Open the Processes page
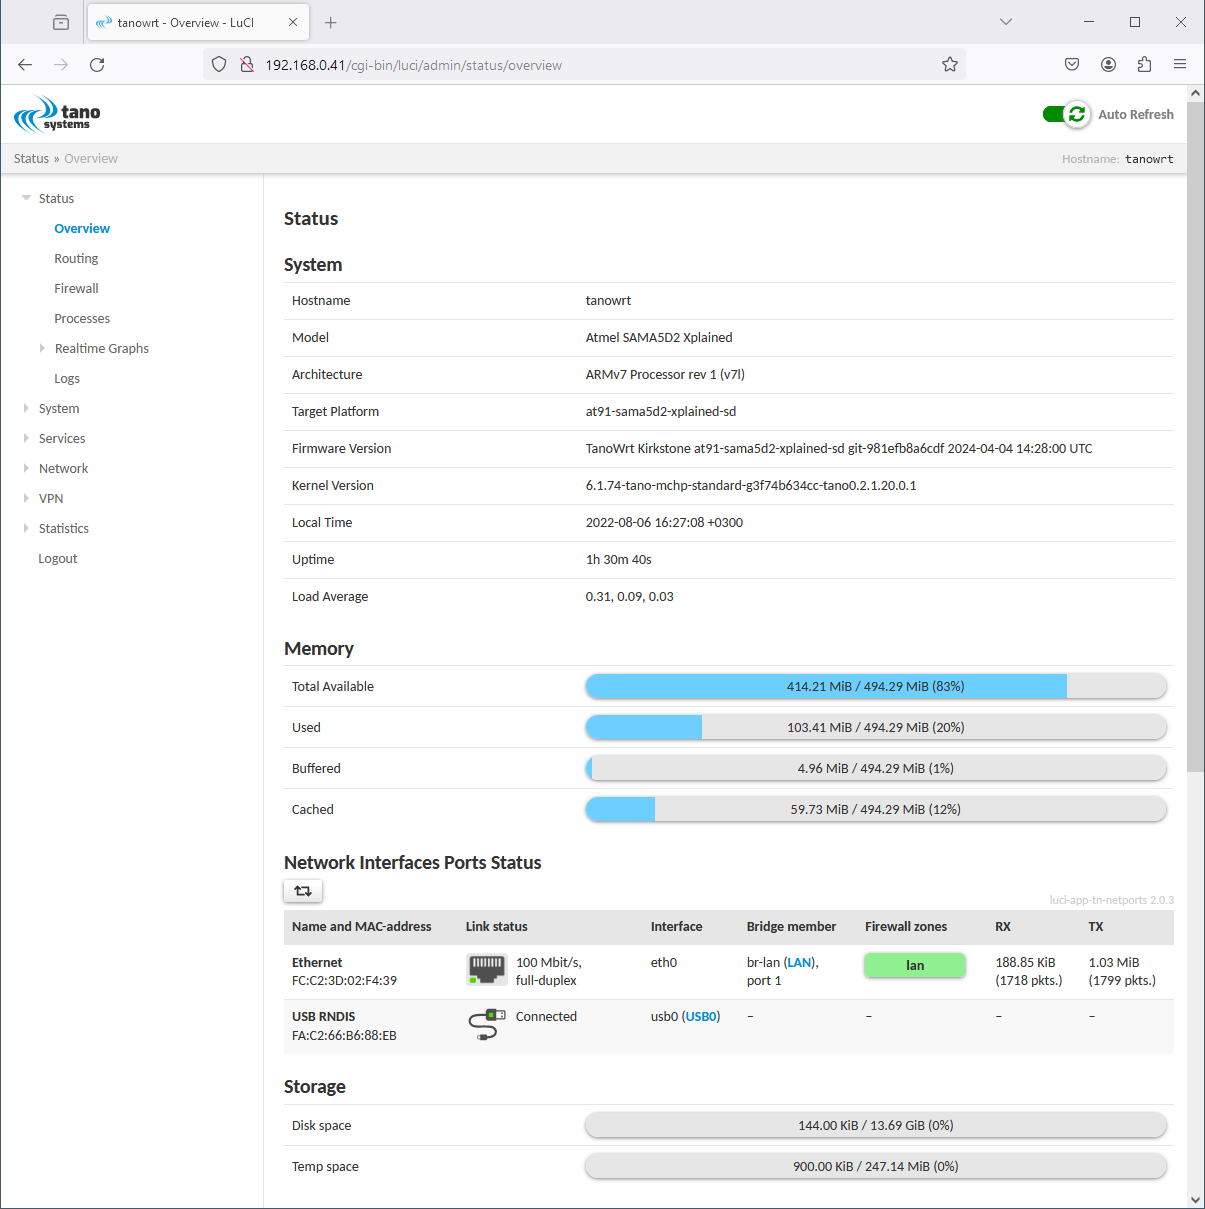1205x1209 pixels. click(82, 318)
